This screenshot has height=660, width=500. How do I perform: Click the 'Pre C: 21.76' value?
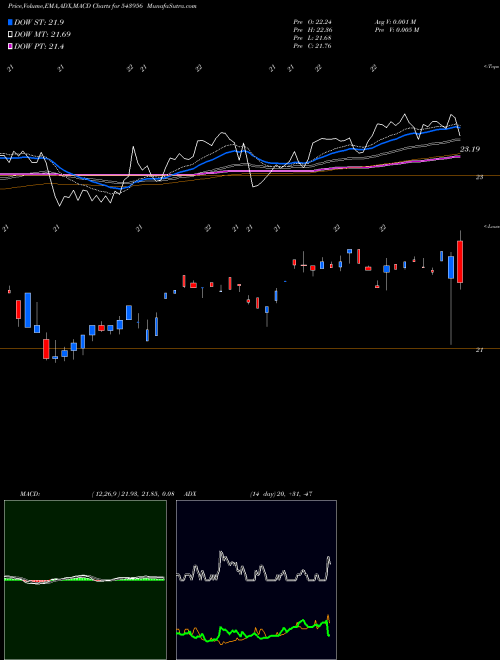[x=313, y=46]
